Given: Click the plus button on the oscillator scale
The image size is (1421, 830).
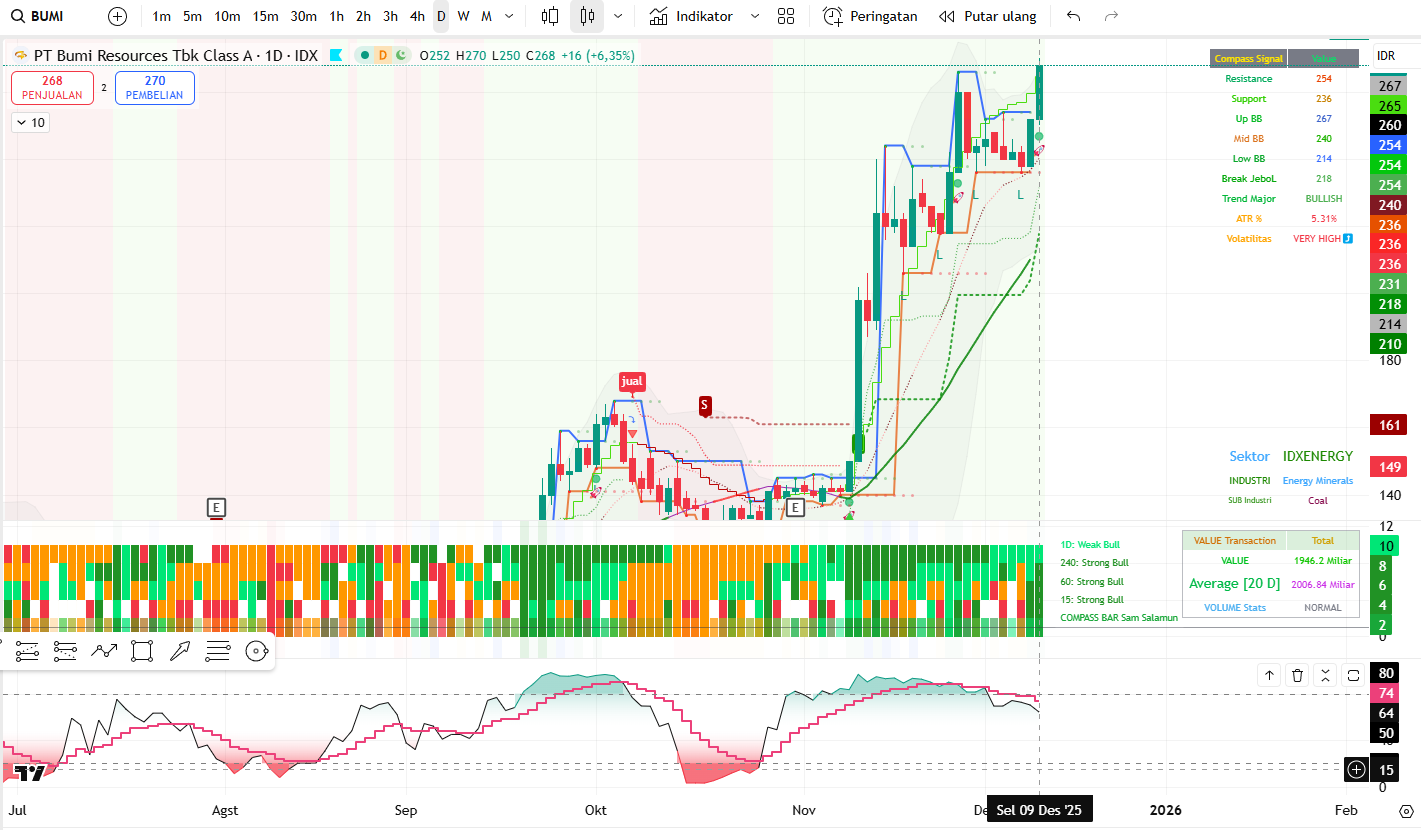Looking at the screenshot, I should (1356, 769).
